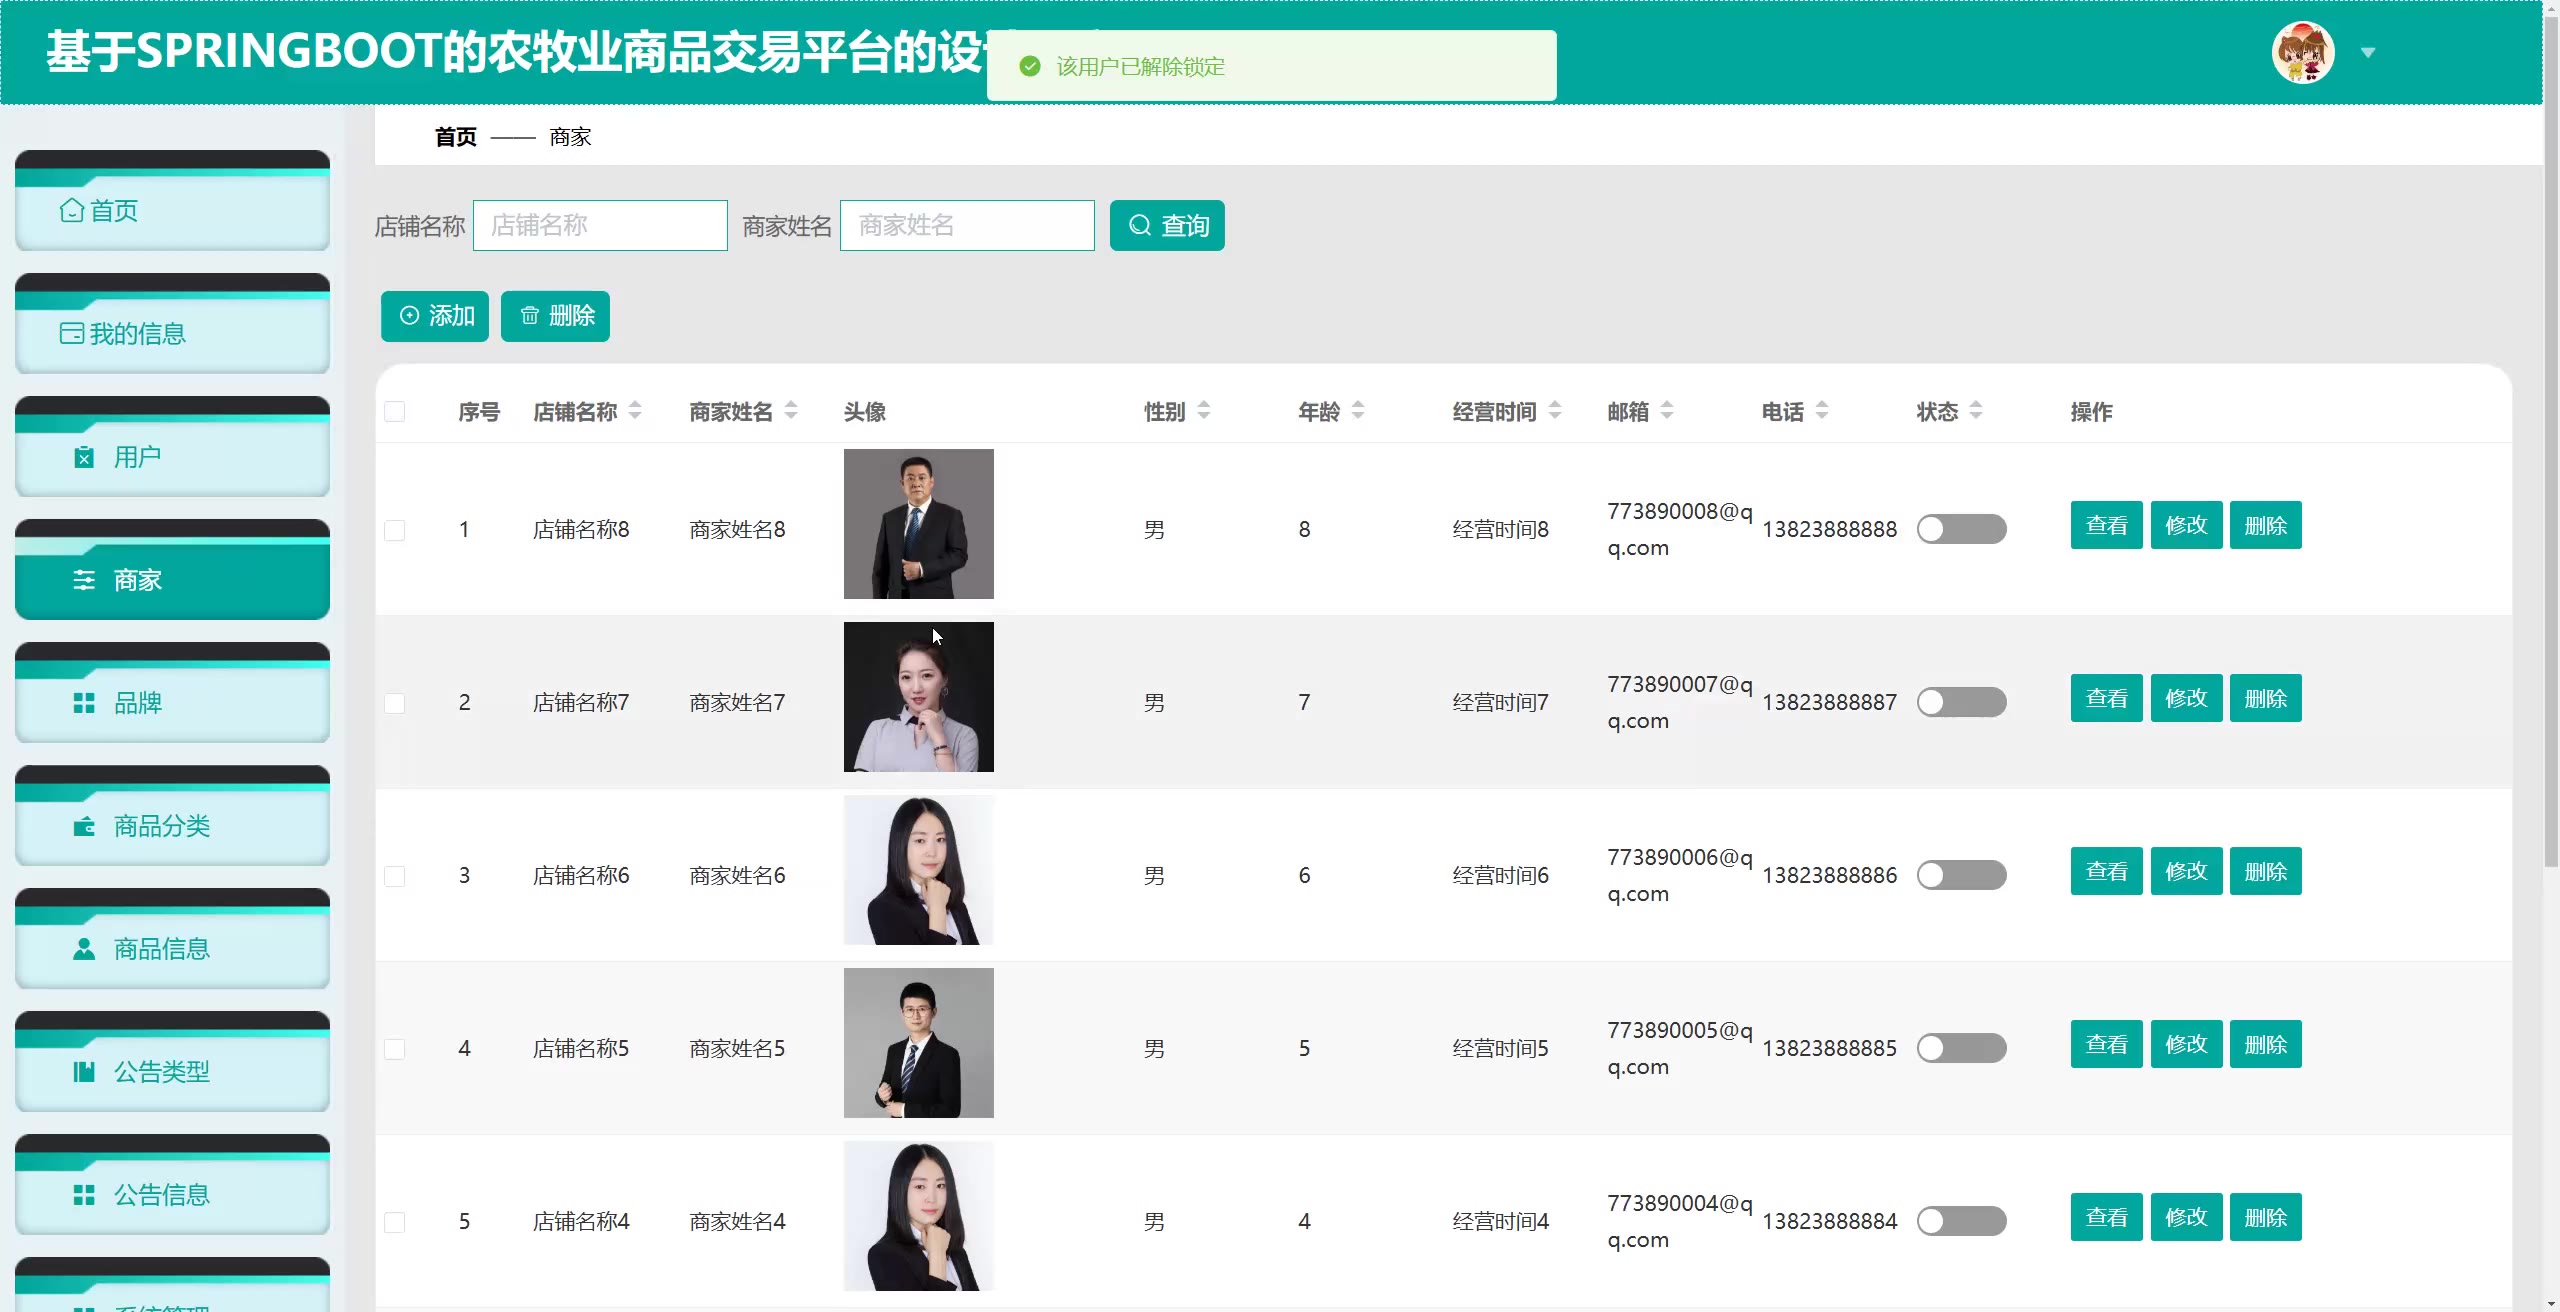This screenshot has height=1312, width=2560.
Task: Click the admin avatar image in header
Action: (x=2302, y=52)
